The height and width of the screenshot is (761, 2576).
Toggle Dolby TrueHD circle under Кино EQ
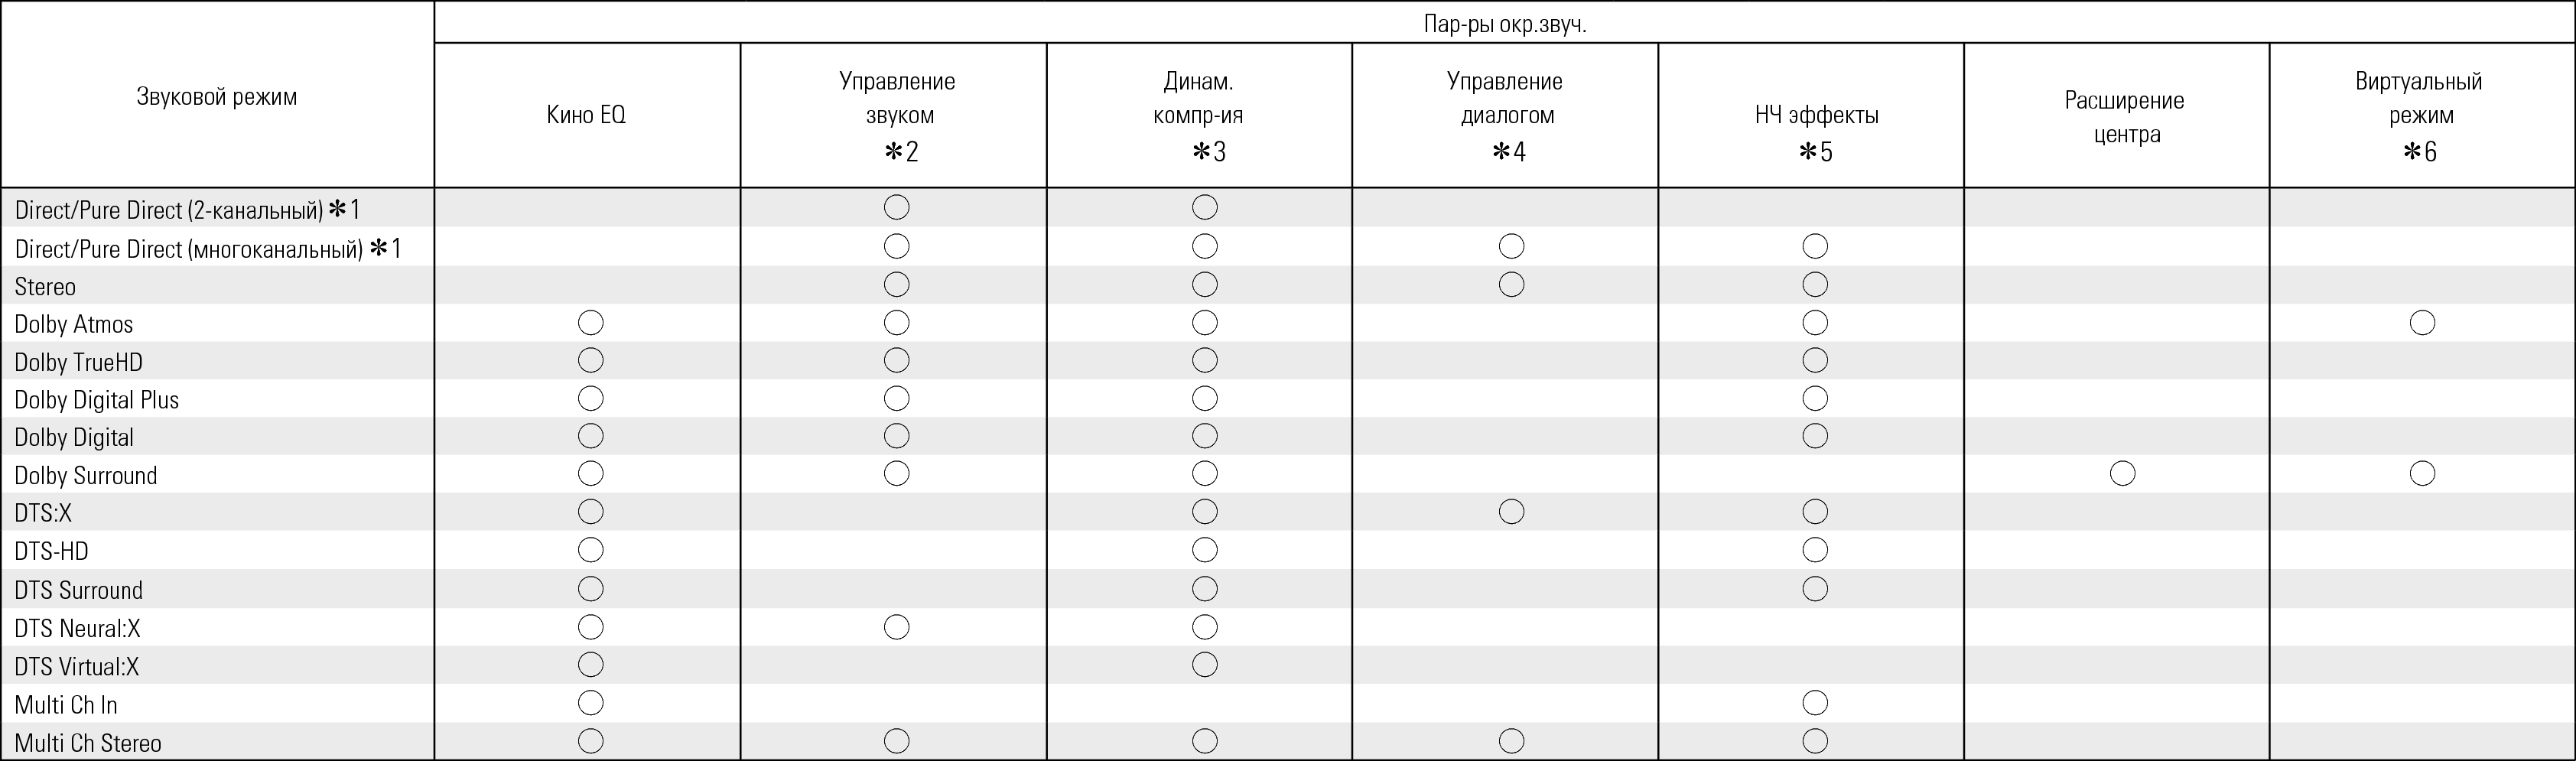tap(590, 360)
